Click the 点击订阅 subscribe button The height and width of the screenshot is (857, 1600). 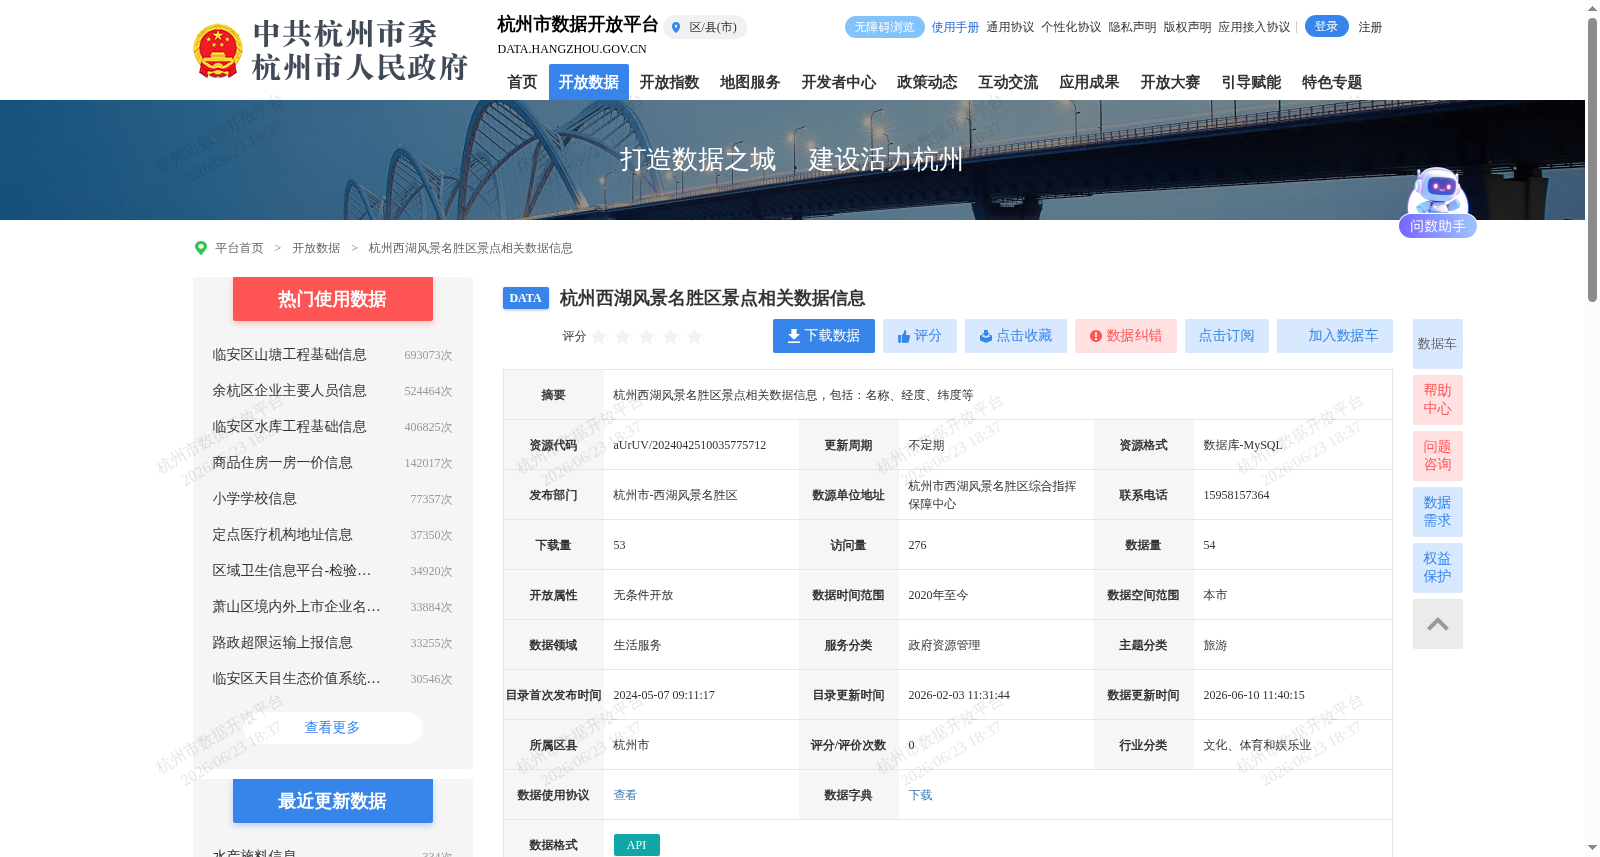[1227, 336]
